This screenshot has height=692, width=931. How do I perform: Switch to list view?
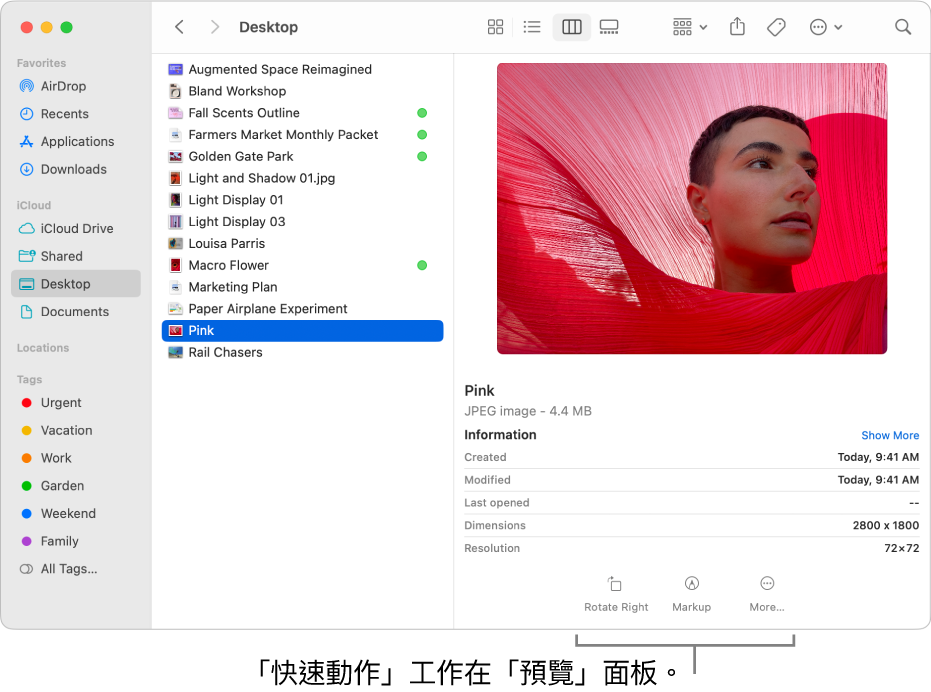click(x=532, y=27)
